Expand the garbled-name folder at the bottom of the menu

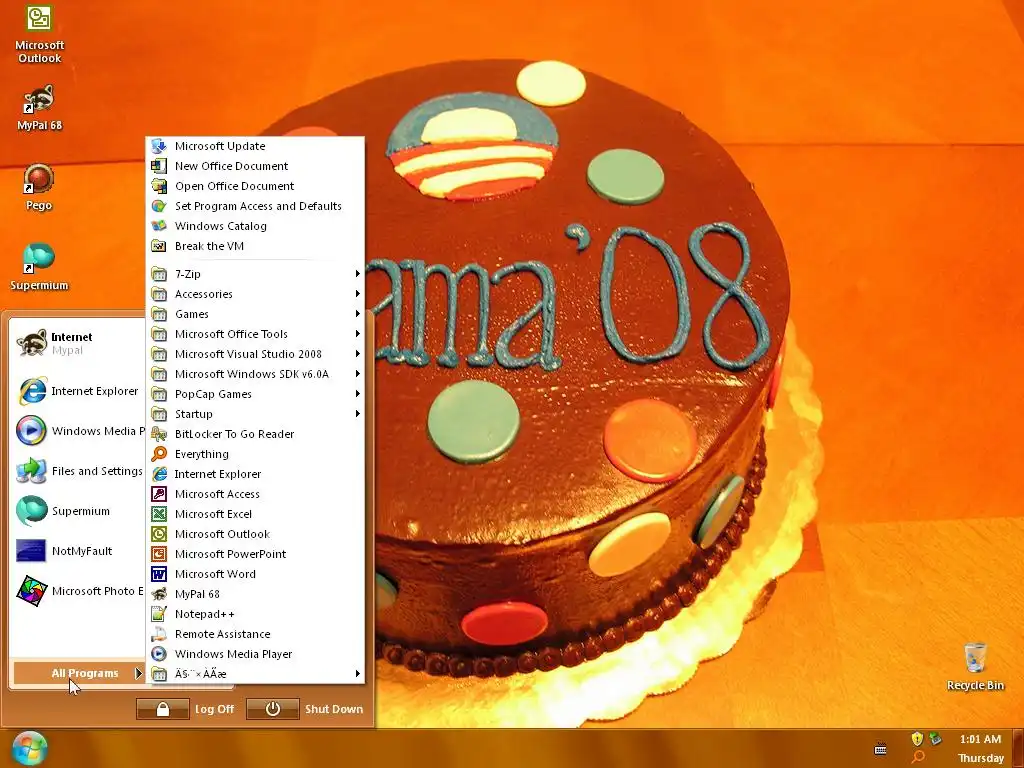pyautogui.click(x=255, y=674)
